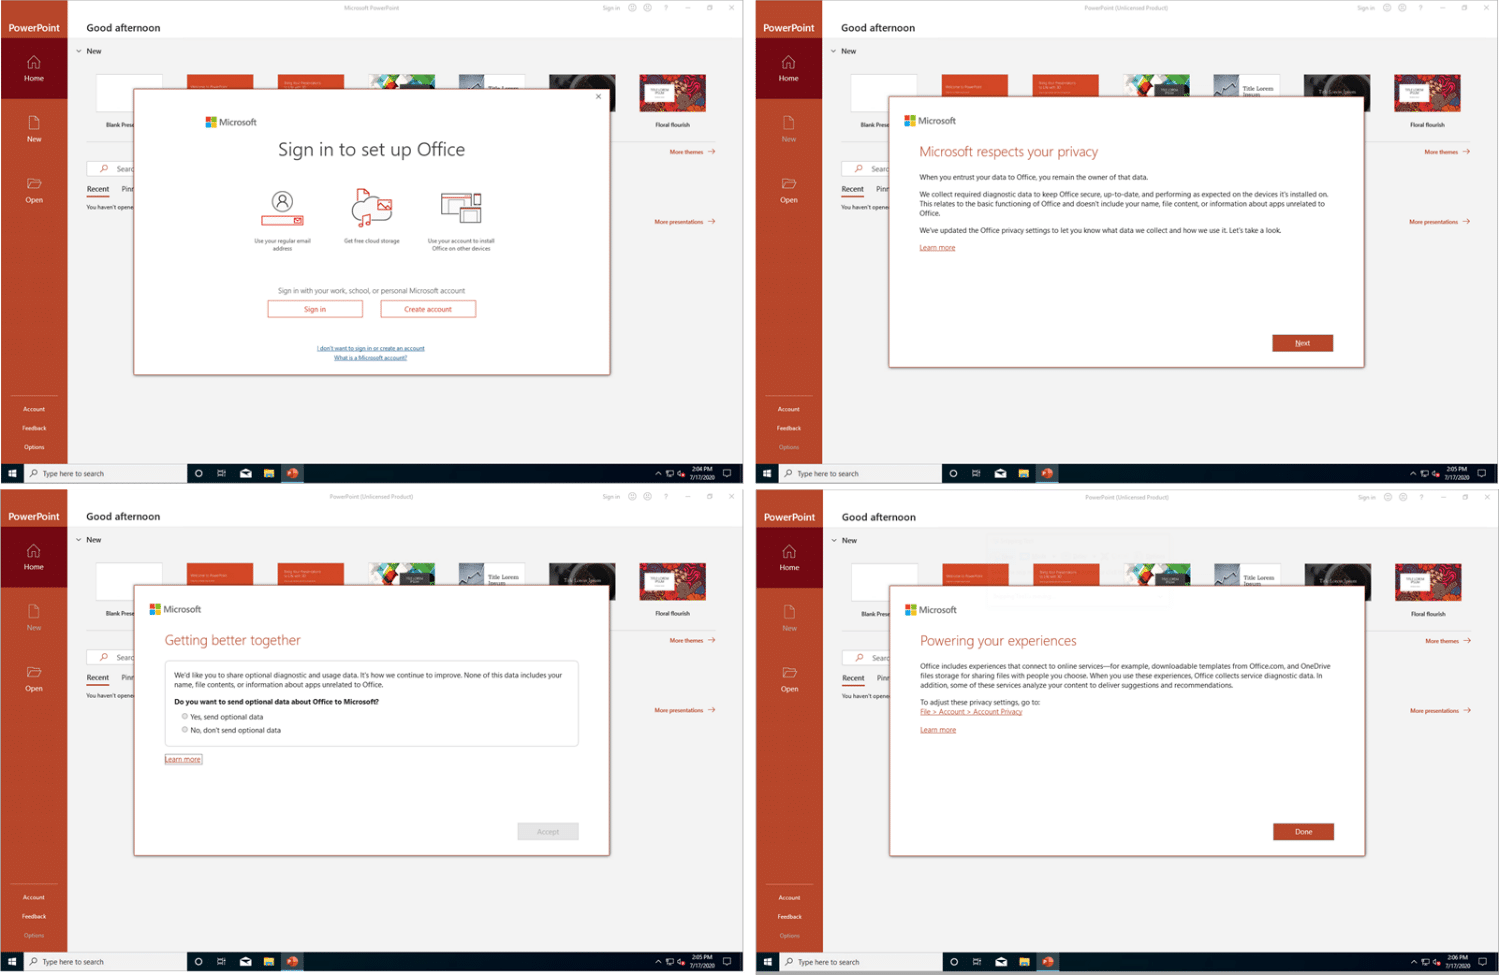The image size is (1499, 975).
Task: Click the Create account button
Action: click(428, 309)
